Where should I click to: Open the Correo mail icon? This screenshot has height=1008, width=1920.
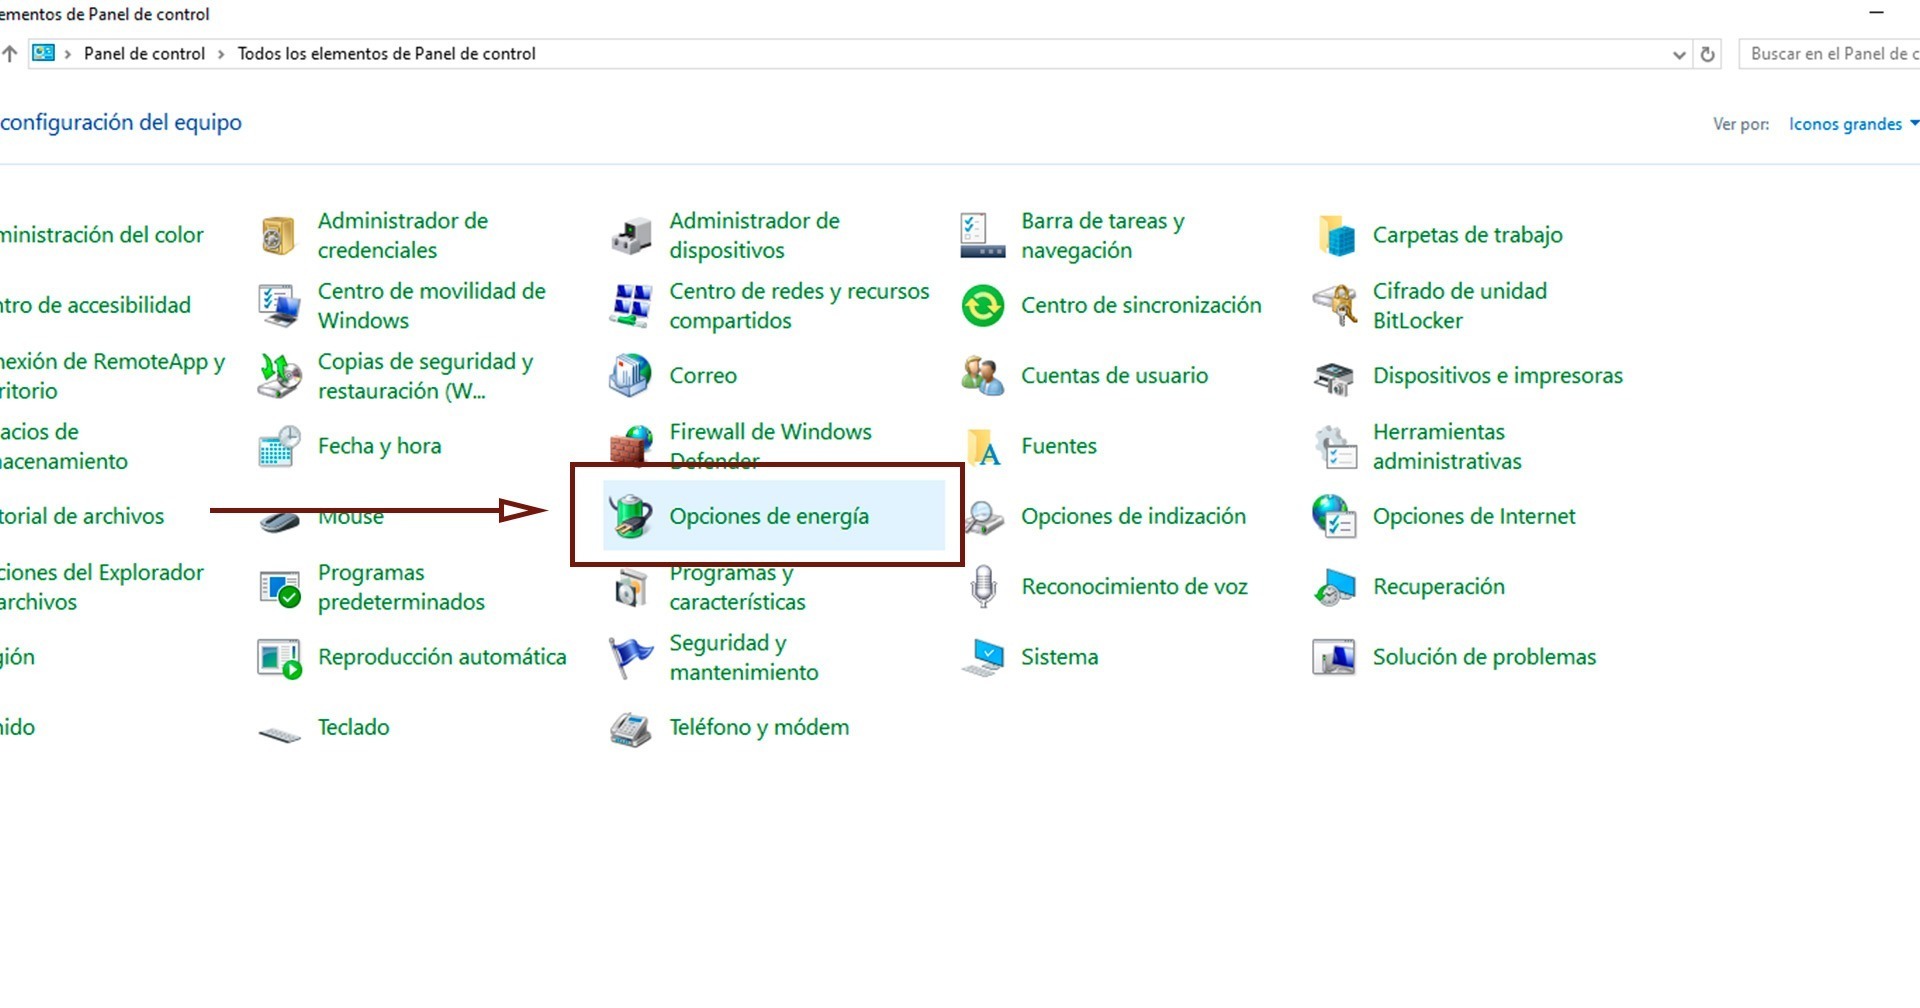coord(631,376)
